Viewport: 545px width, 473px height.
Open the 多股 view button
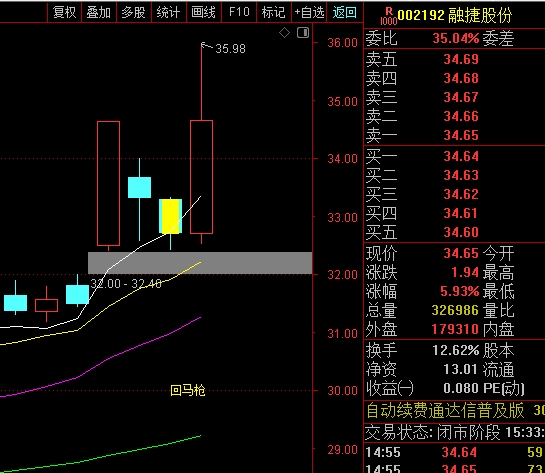point(133,13)
